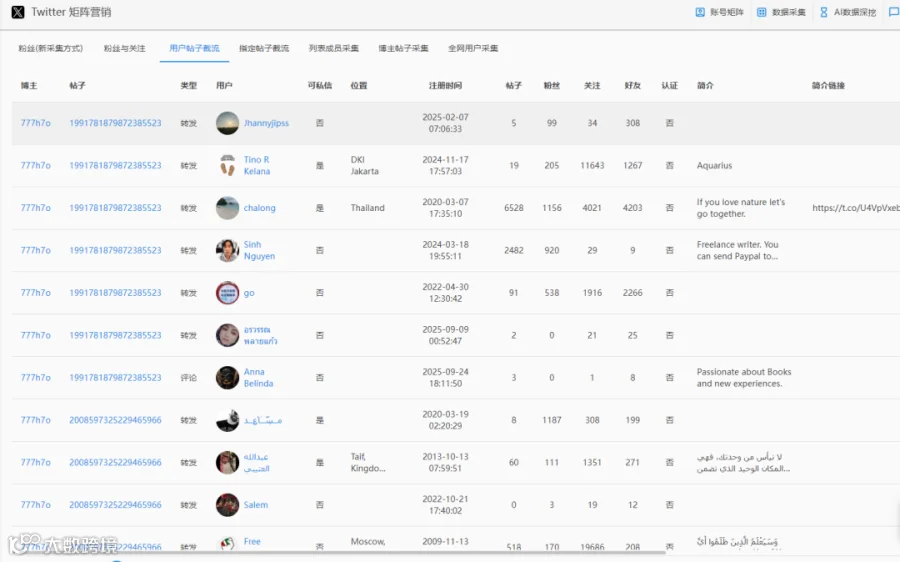
Task: Open the chalong user link
Action: (x=259, y=208)
